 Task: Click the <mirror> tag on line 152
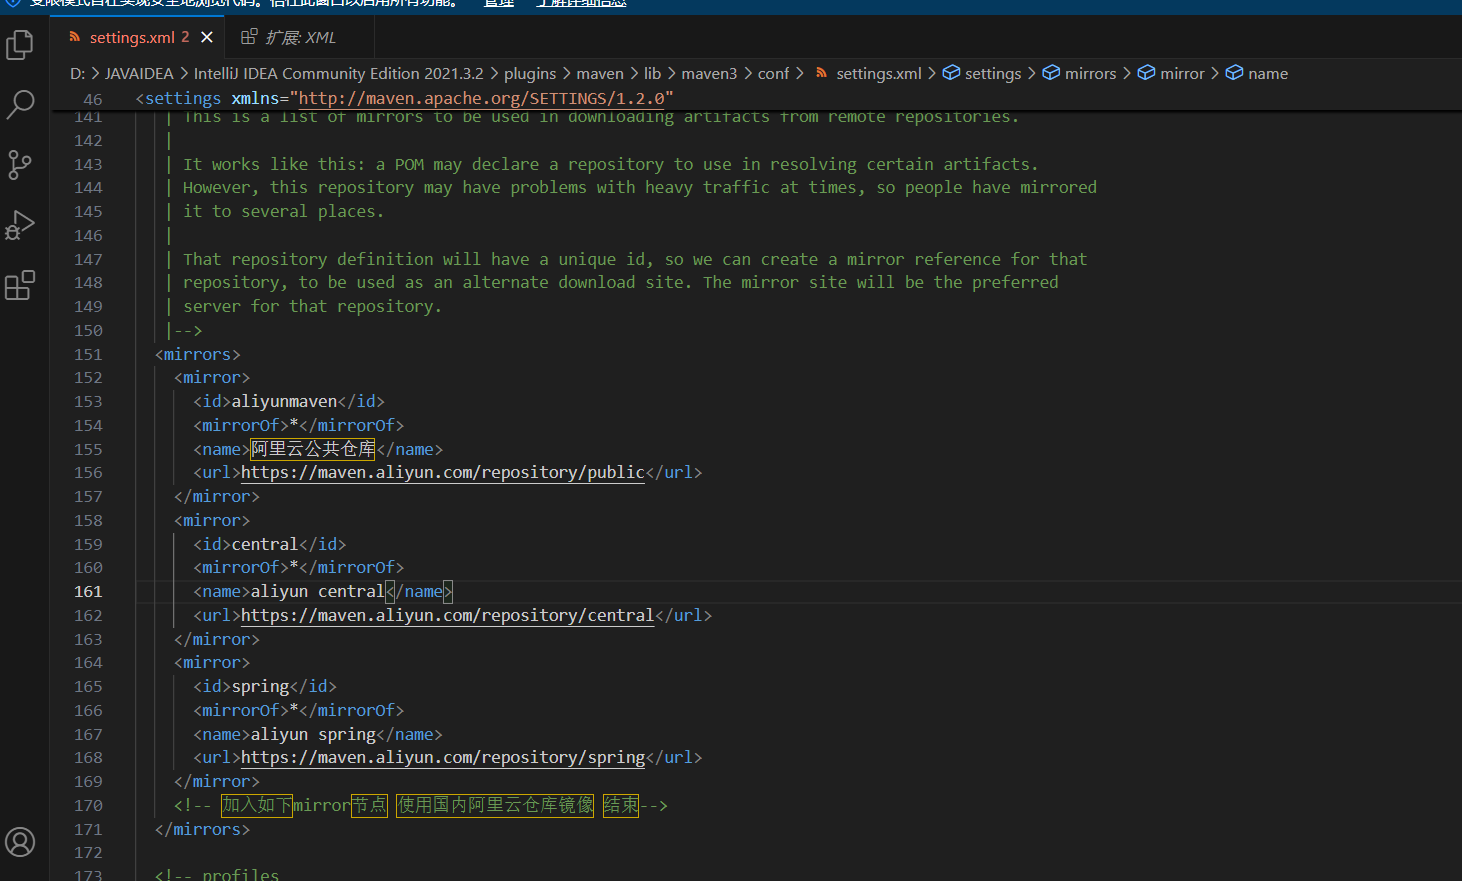(212, 377)
